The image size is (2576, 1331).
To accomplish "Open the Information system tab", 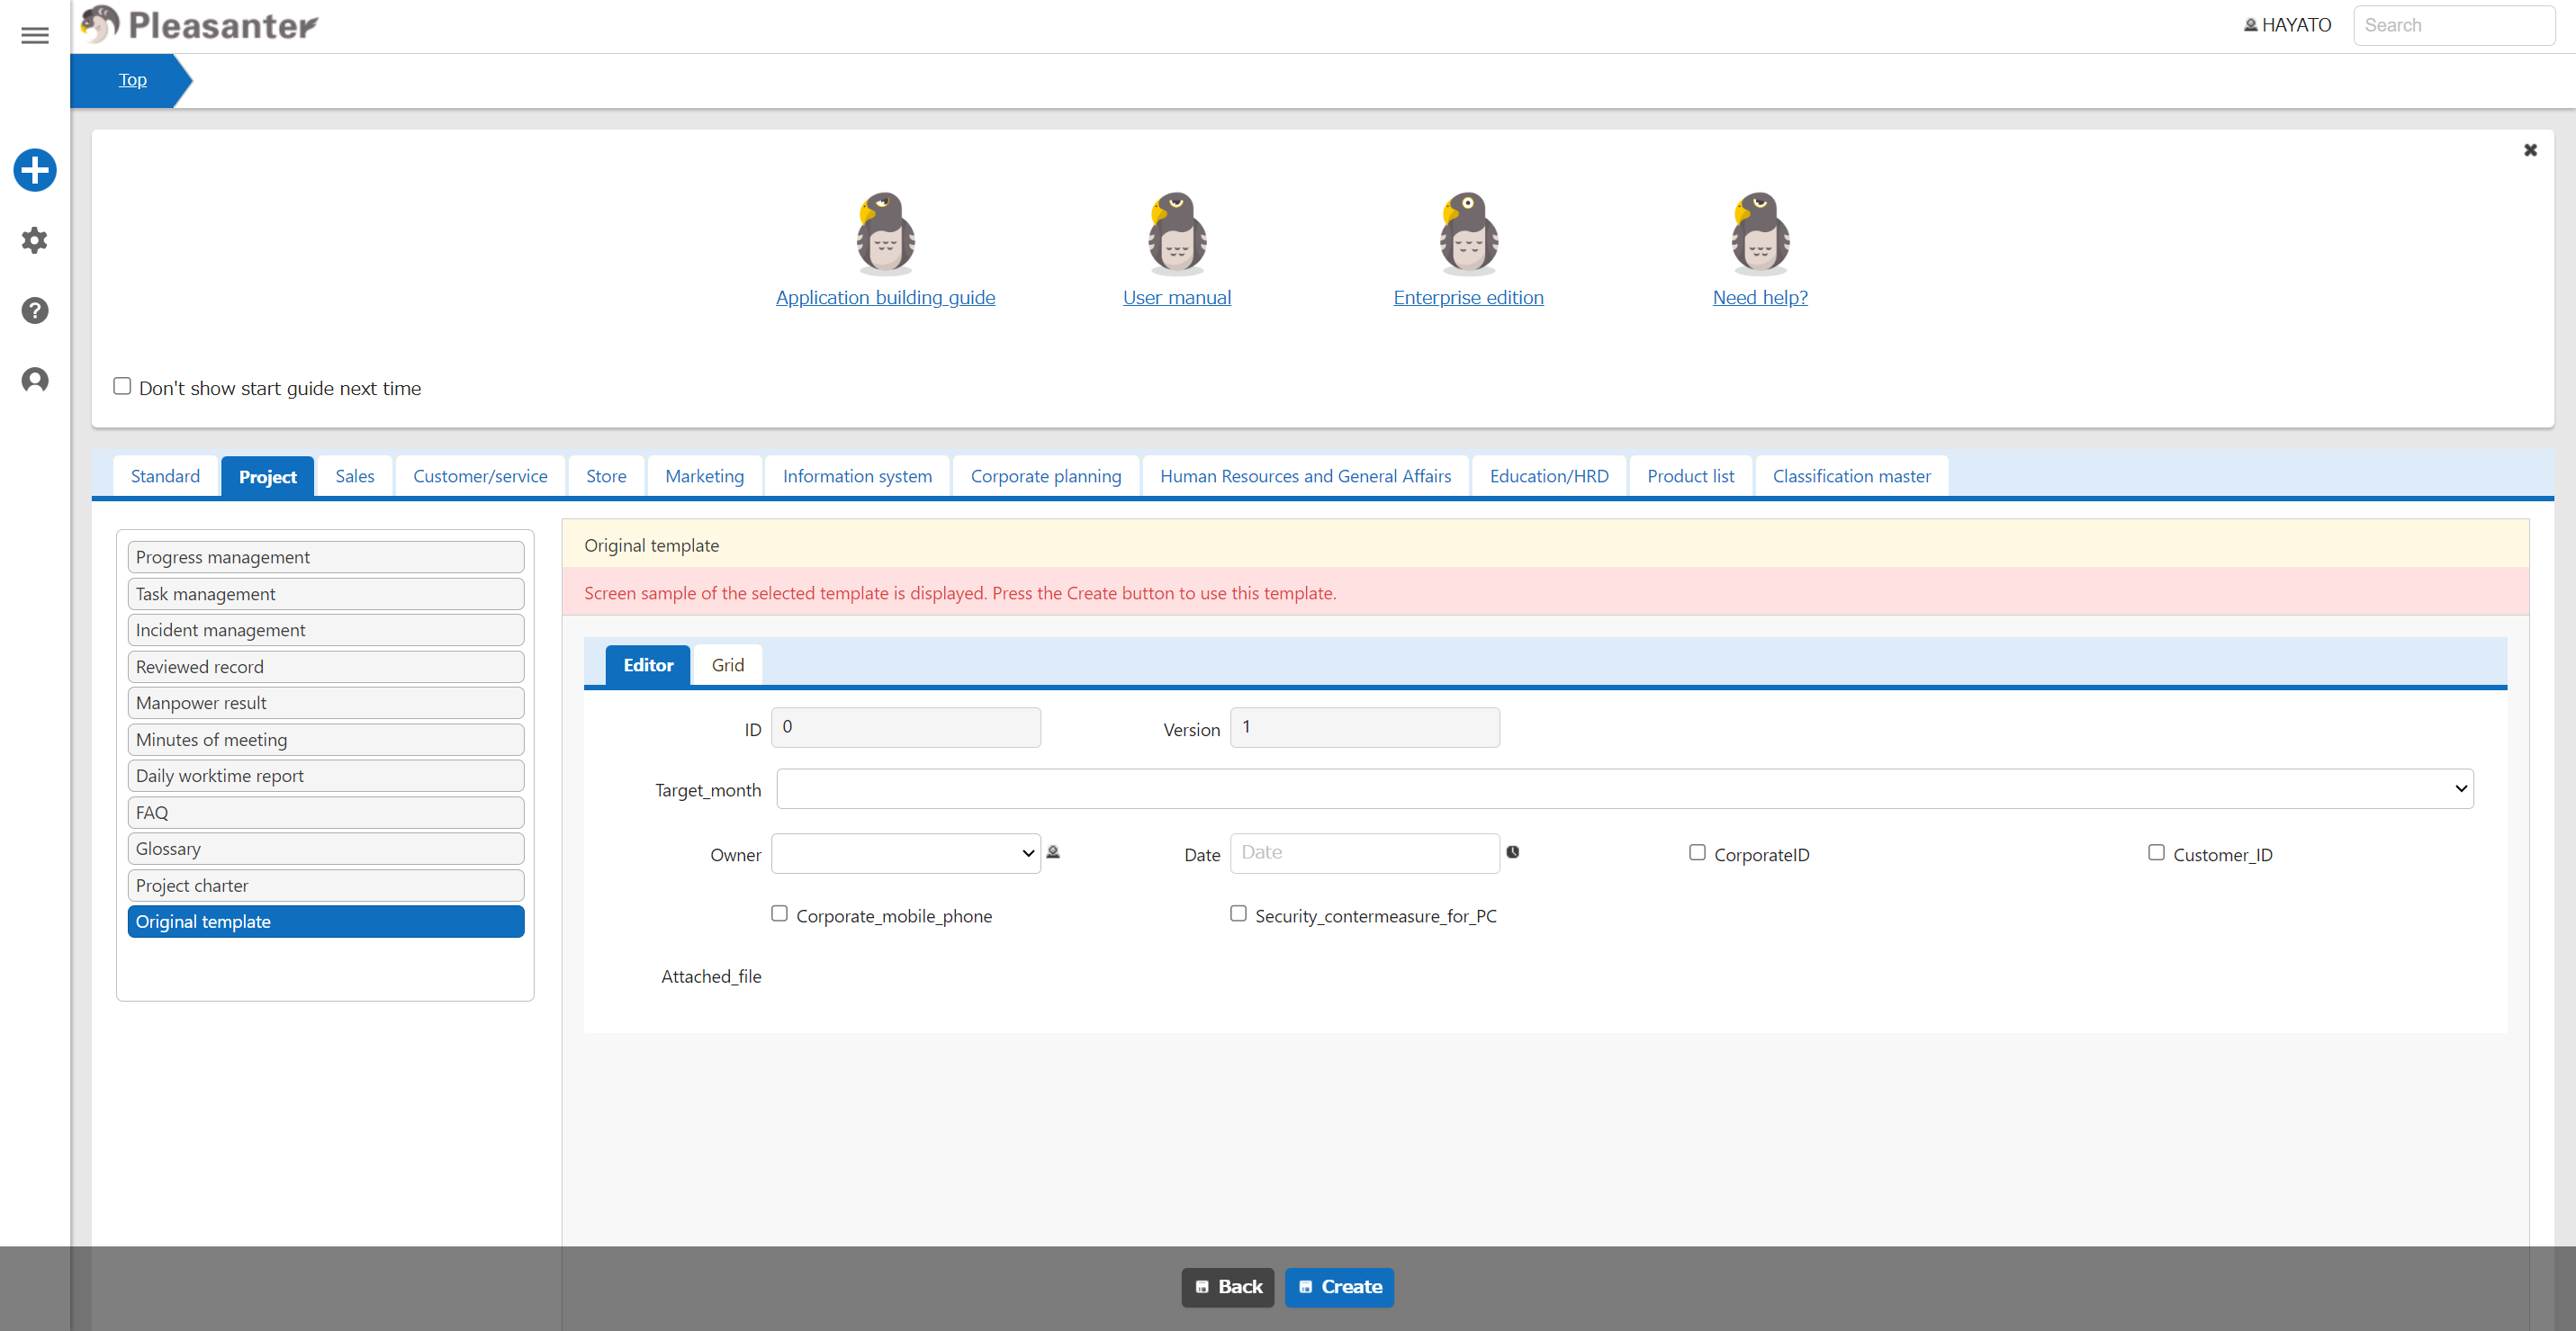I will click(x=857, y=476).
